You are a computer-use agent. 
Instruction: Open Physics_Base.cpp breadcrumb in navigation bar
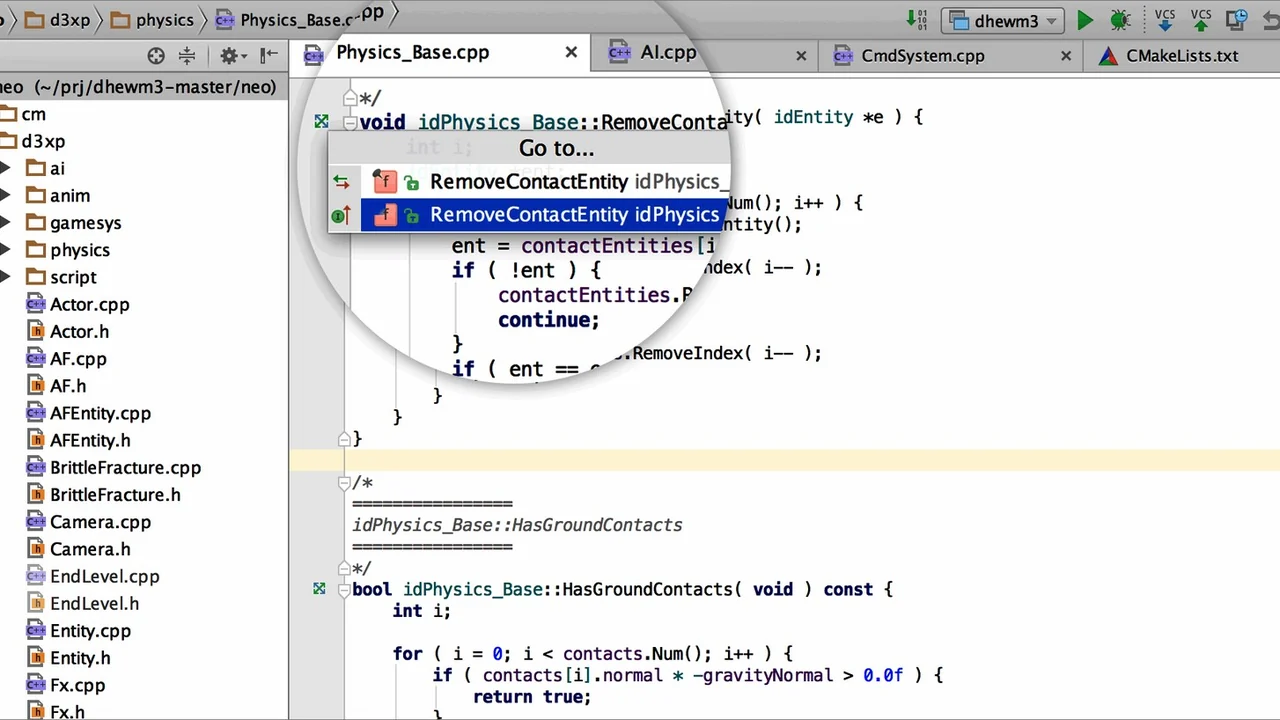point(297,18)
